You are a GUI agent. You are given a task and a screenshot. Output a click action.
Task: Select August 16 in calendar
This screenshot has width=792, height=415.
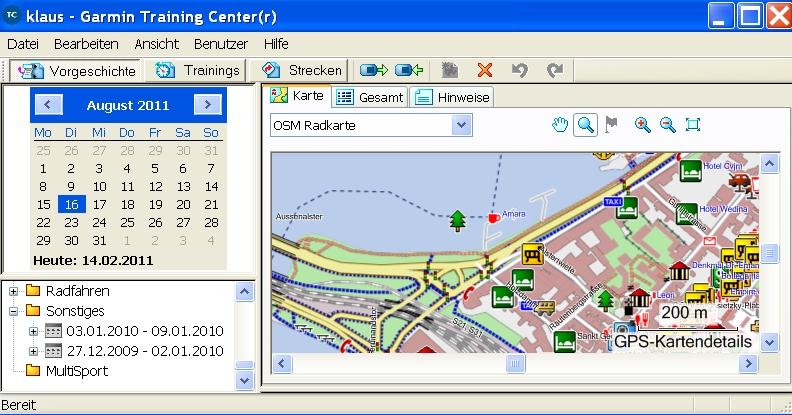tap(71, 204)
